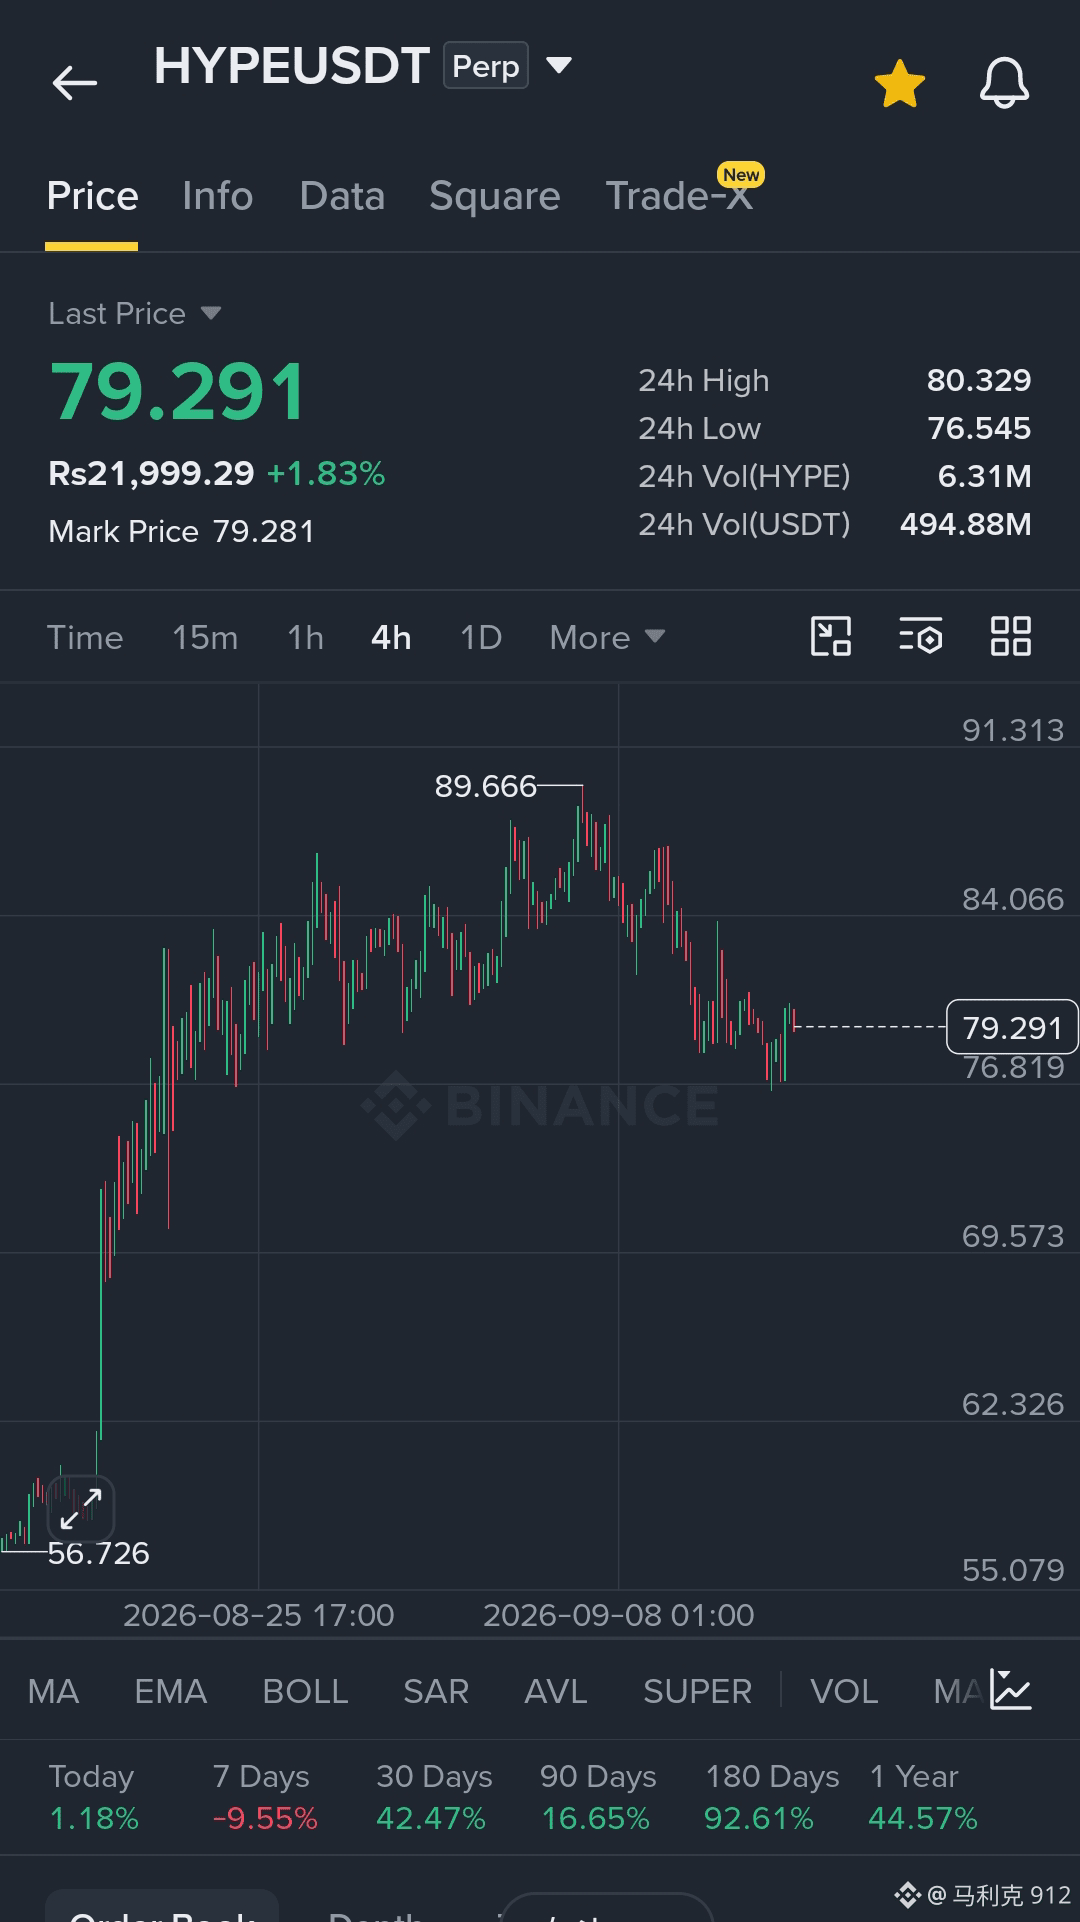Viewport: 1080px width, 1922px height.
Task: Tap the back arrow icon
Action: click(x=75, y=82)
